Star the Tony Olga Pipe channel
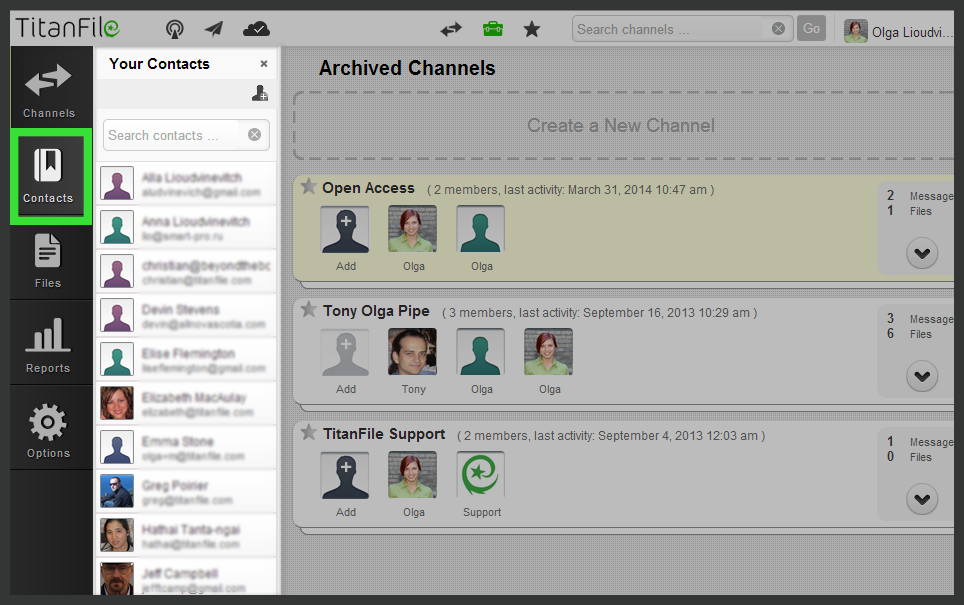Viewport: 964px width, 605px height. (309, 310)
